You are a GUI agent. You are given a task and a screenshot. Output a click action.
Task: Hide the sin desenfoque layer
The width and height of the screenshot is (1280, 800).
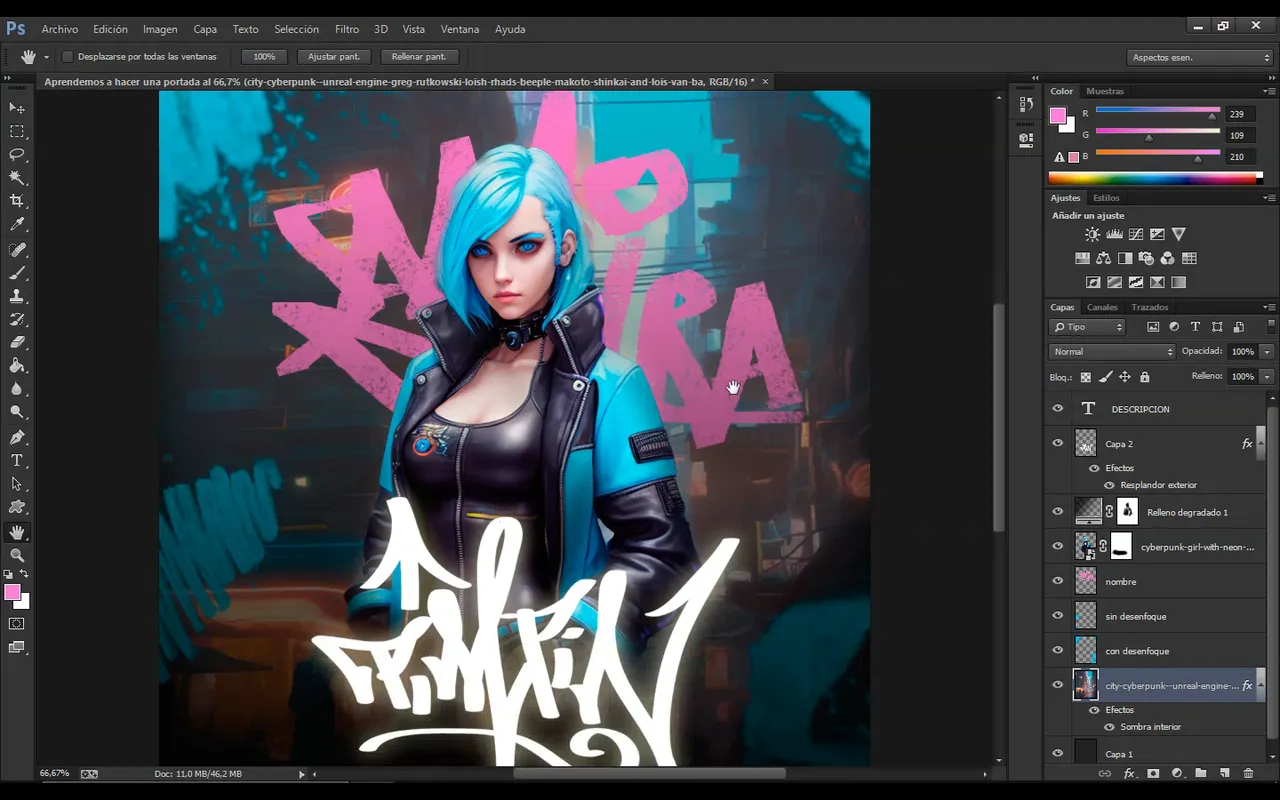click(x=1058, y=616)
